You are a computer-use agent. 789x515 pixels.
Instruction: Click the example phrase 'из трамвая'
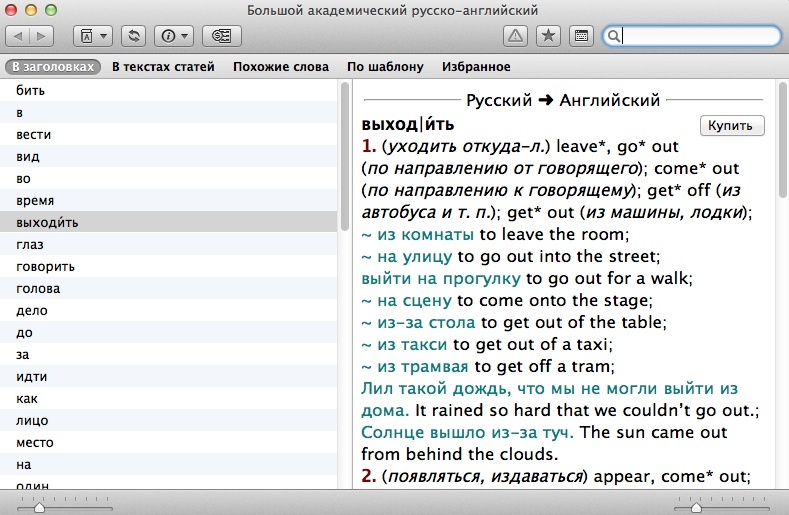pyautogui.click(x=423, y=367)
